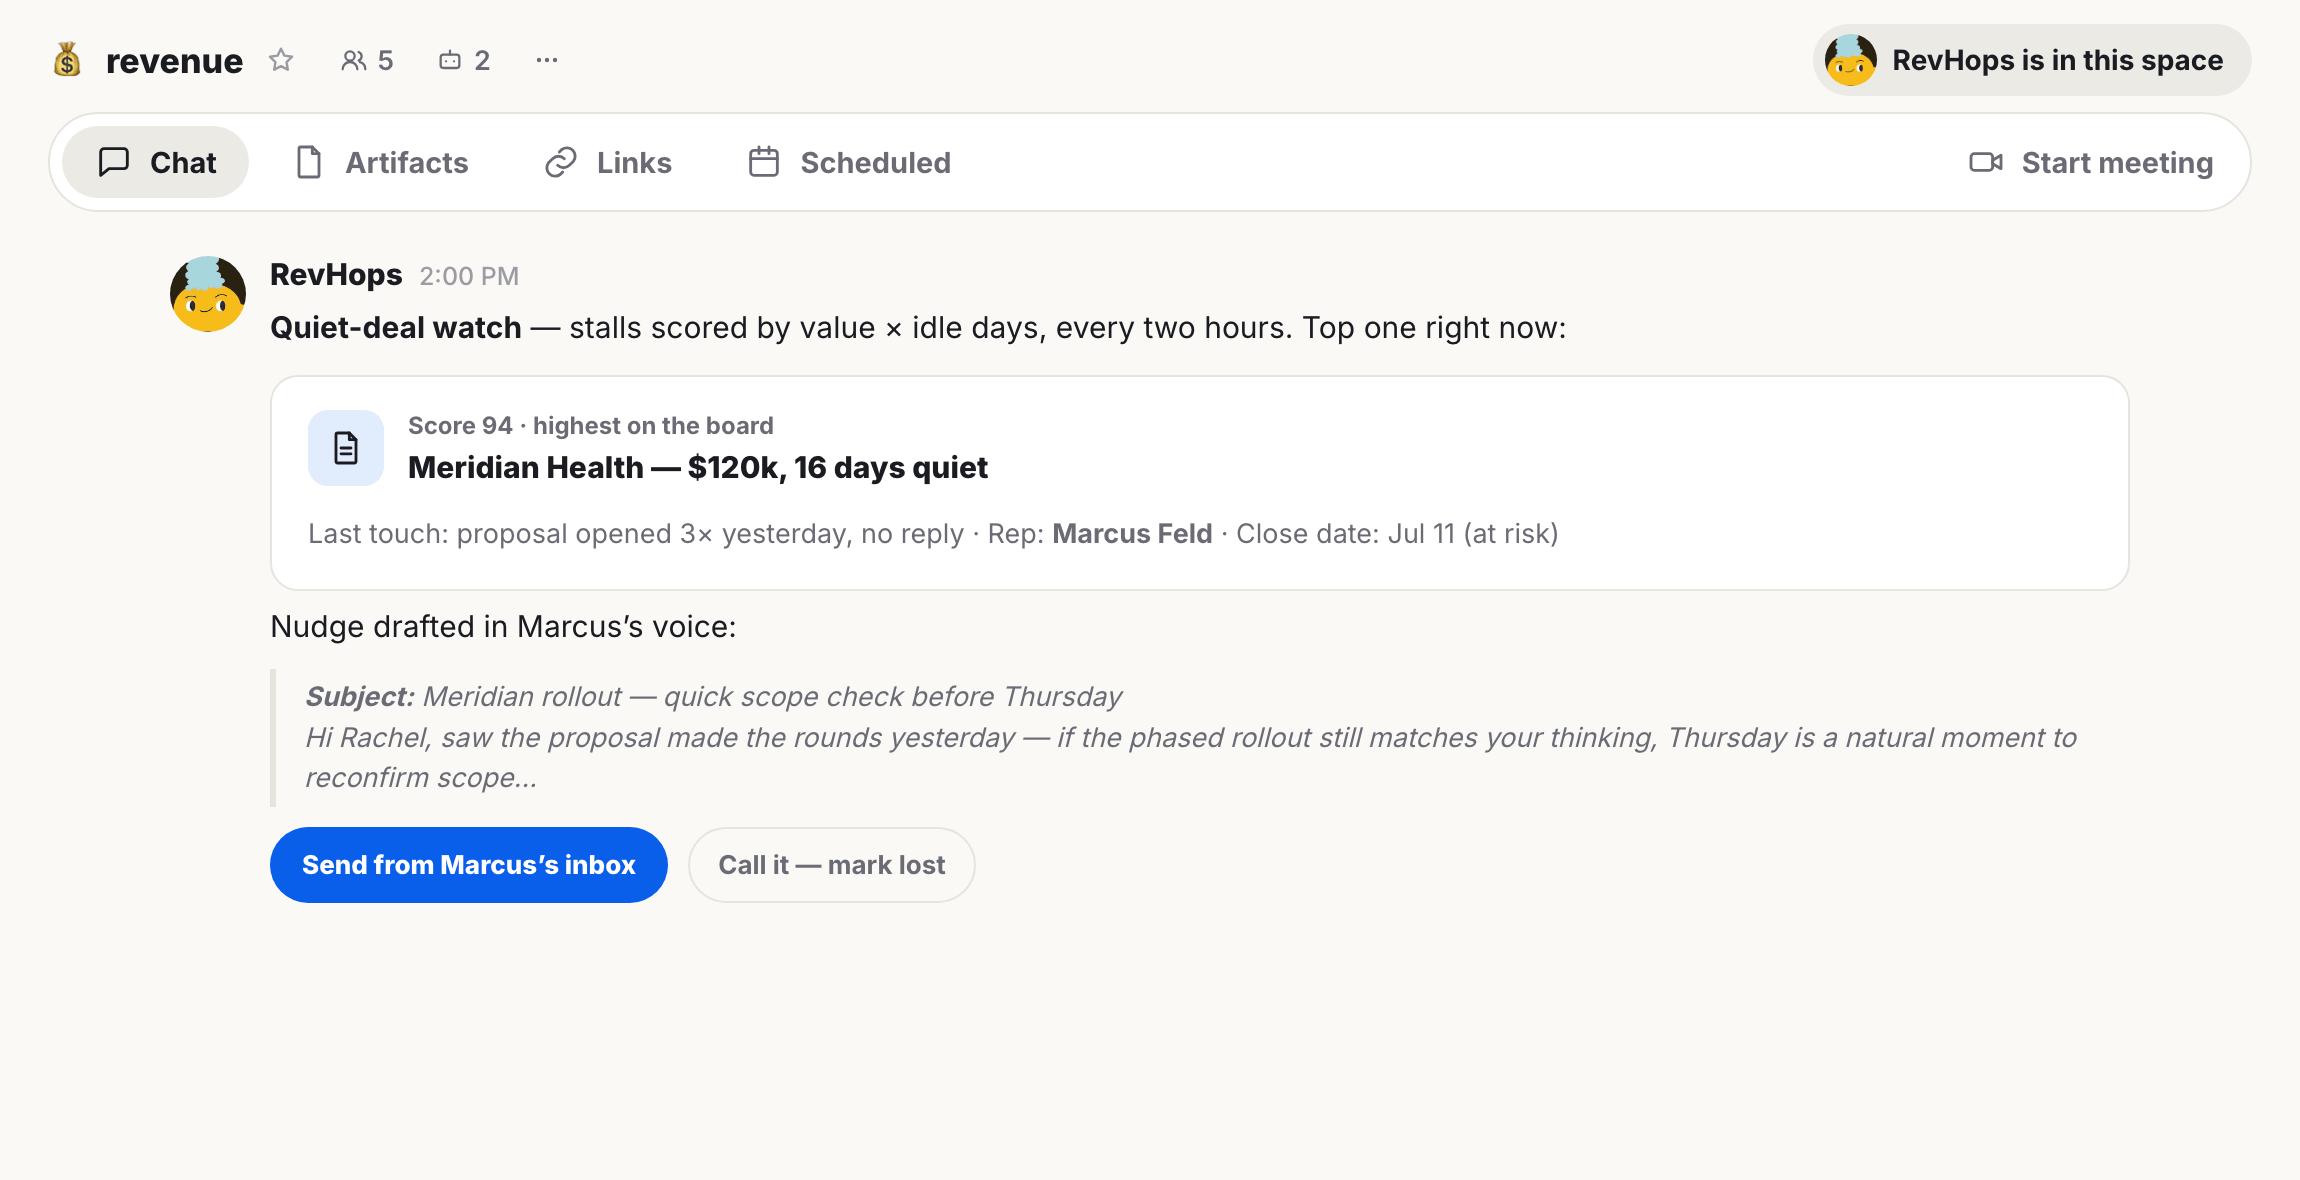Click the 2:00 PM message timestamp
This screenshot has width=2300, height=1180.
[x=469, y=276]
